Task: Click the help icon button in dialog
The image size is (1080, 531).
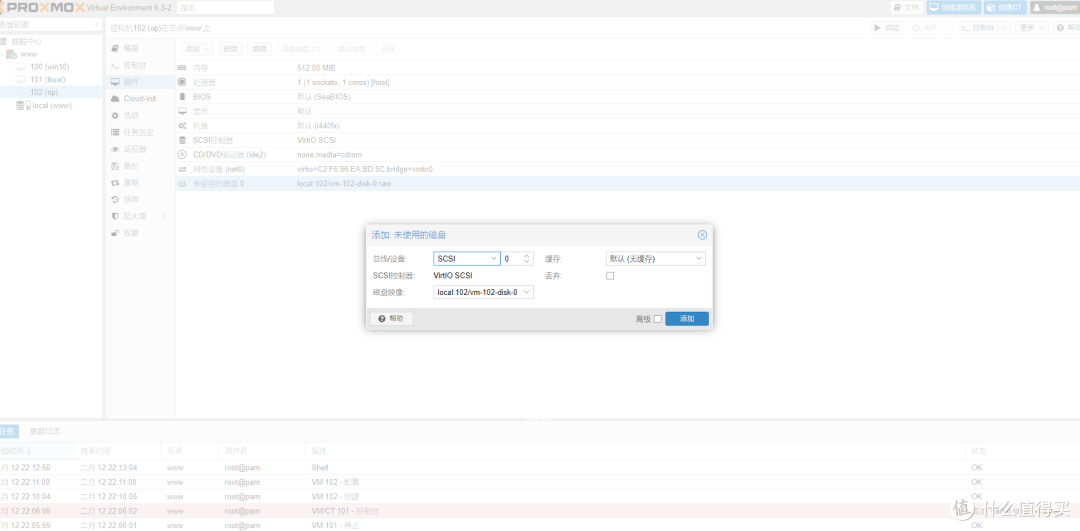Action: tap(391, 319)
